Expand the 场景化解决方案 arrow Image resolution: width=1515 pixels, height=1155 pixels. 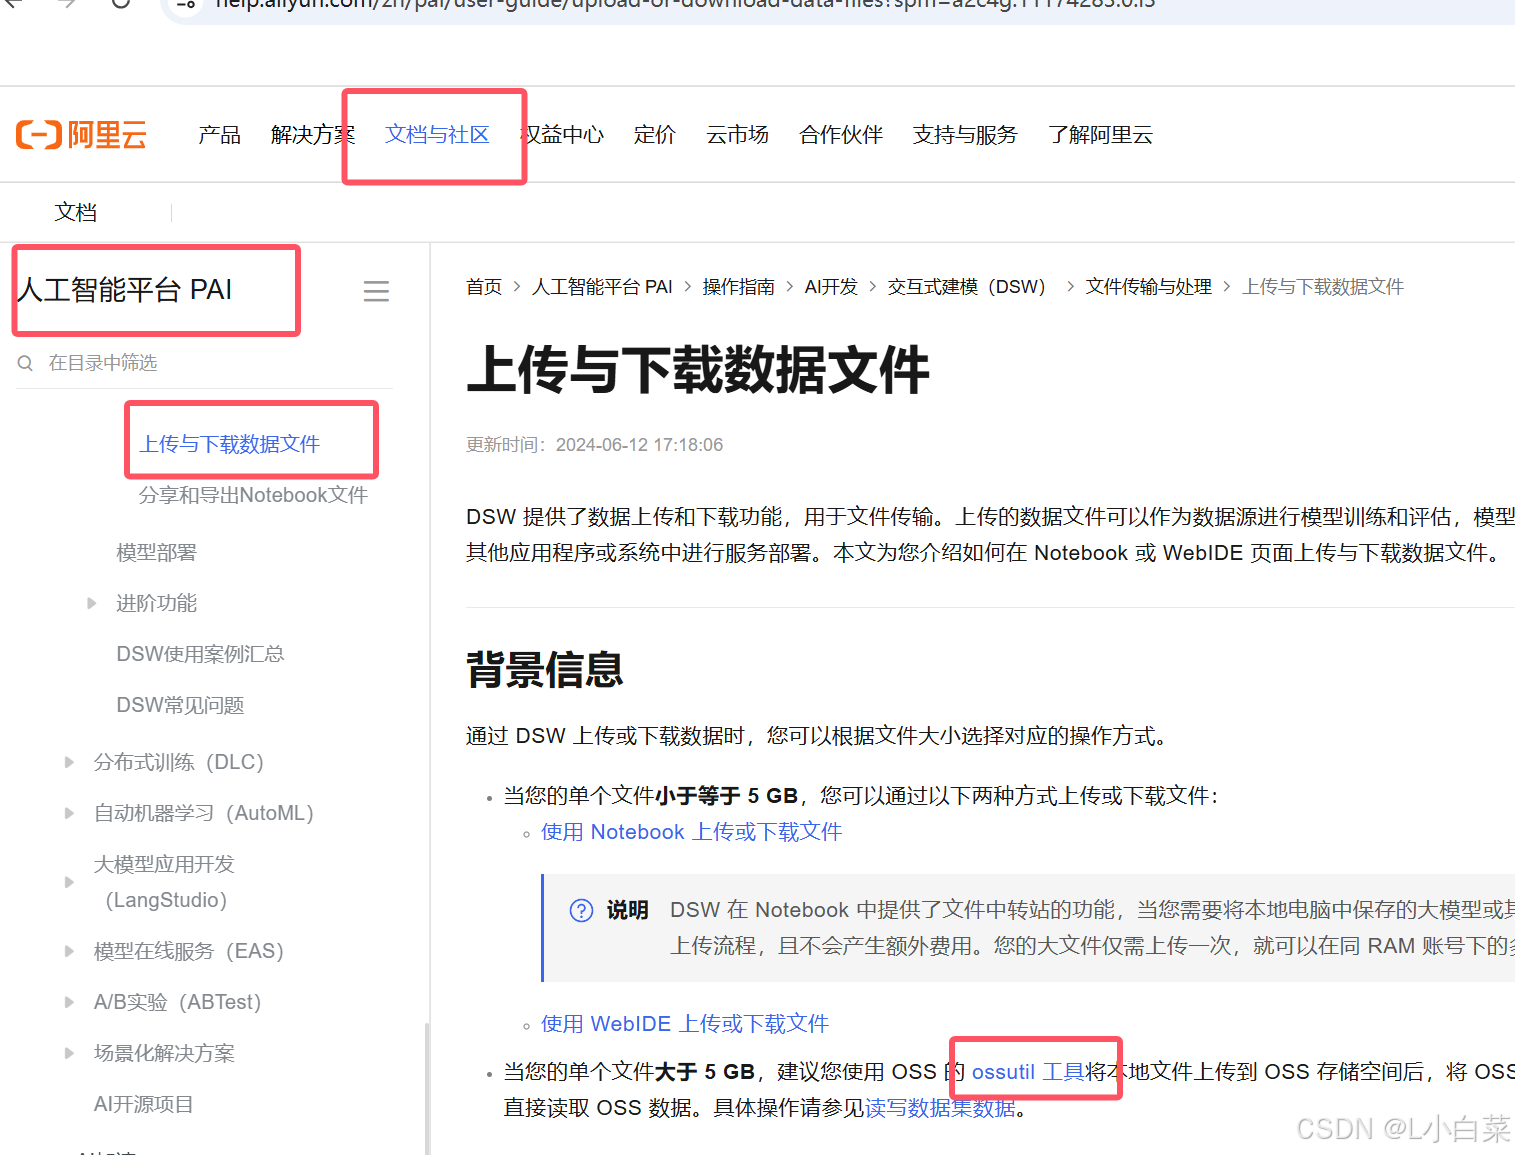(x=69, y=1053)
